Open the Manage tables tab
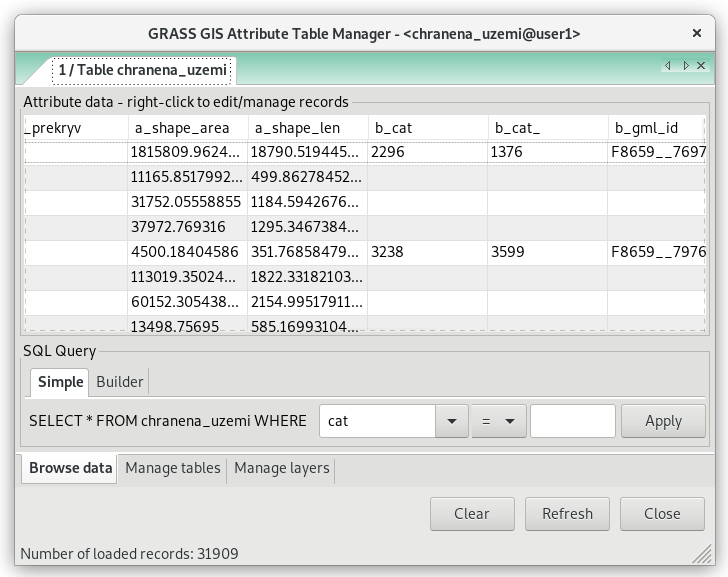Screen dimensions: 728x577 pos(173,468)
